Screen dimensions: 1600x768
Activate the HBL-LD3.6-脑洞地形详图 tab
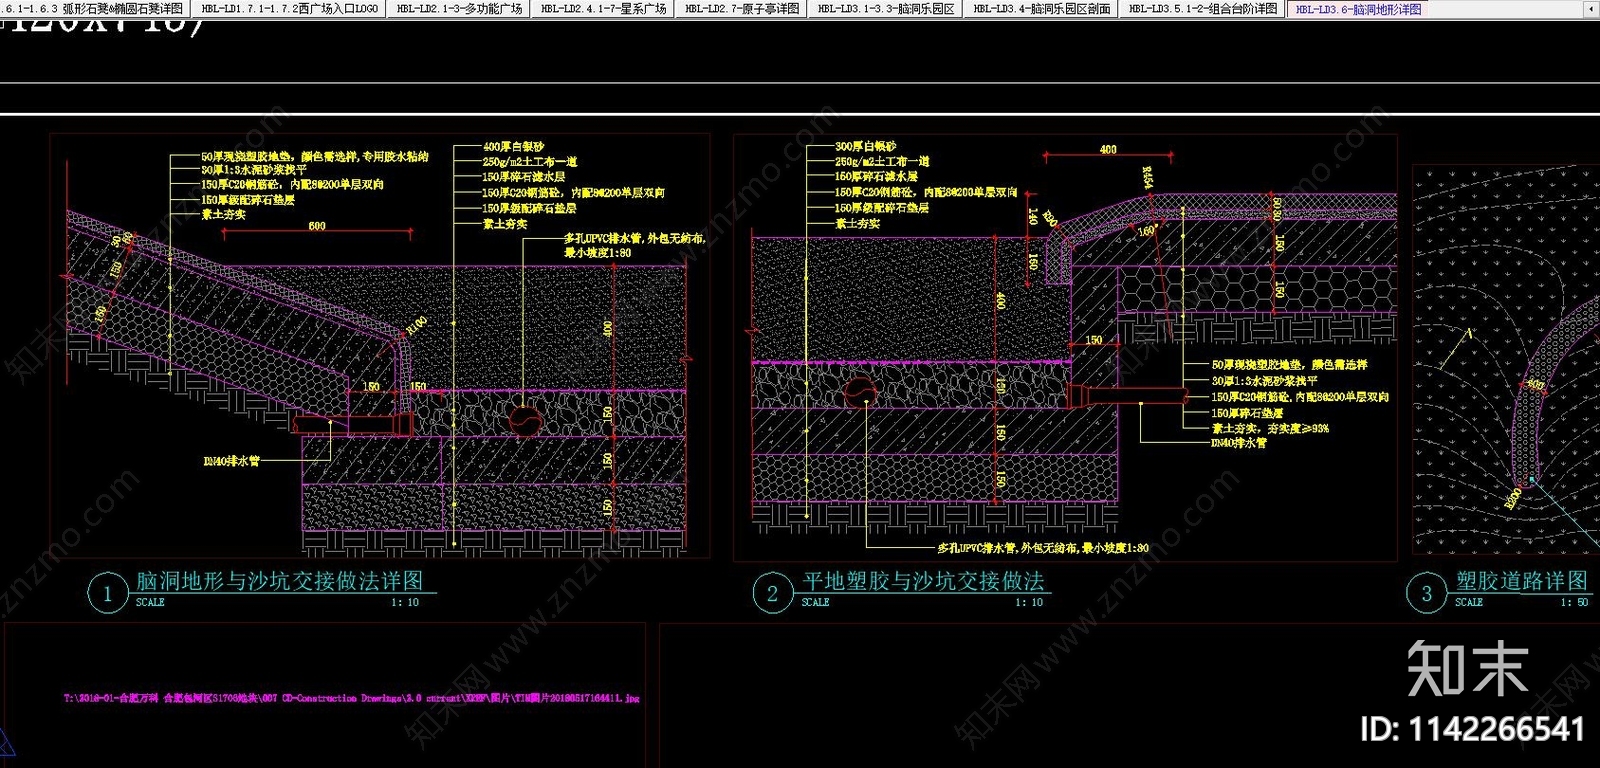tap(1358, 9)
